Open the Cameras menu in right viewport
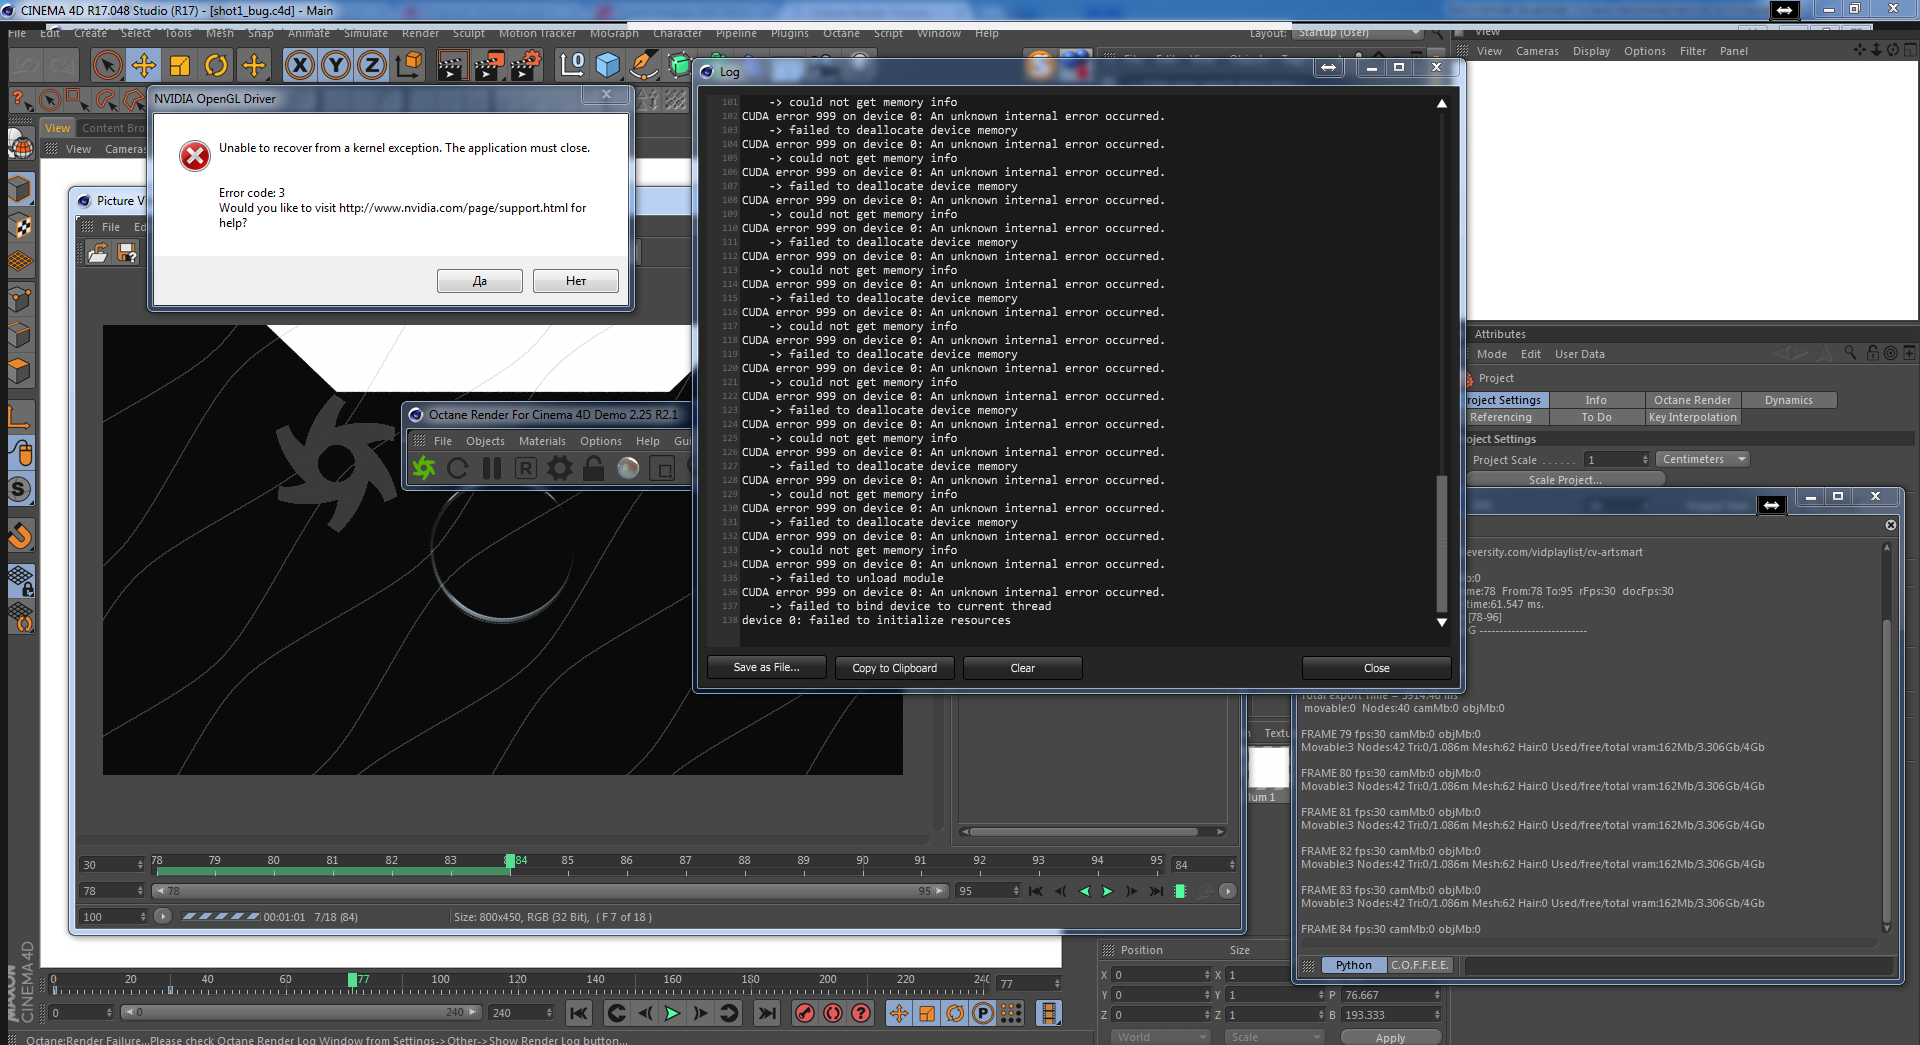Viewport: 1920px width, 1045px height. [1537, 51]
